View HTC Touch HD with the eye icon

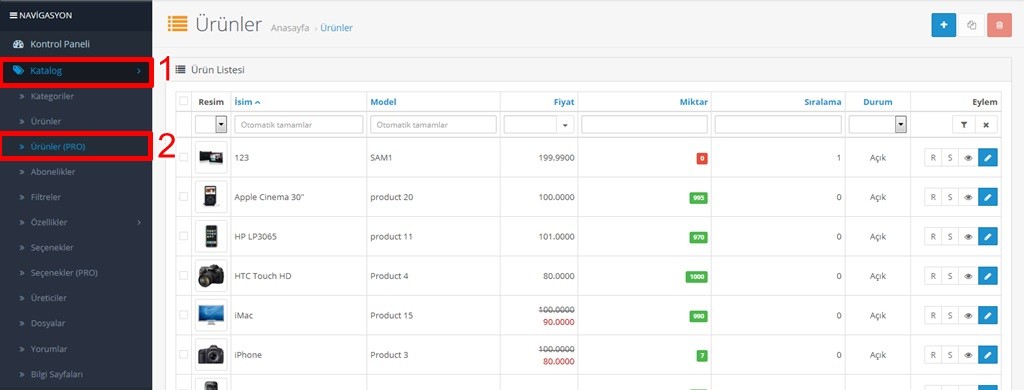tap(968, 276)
